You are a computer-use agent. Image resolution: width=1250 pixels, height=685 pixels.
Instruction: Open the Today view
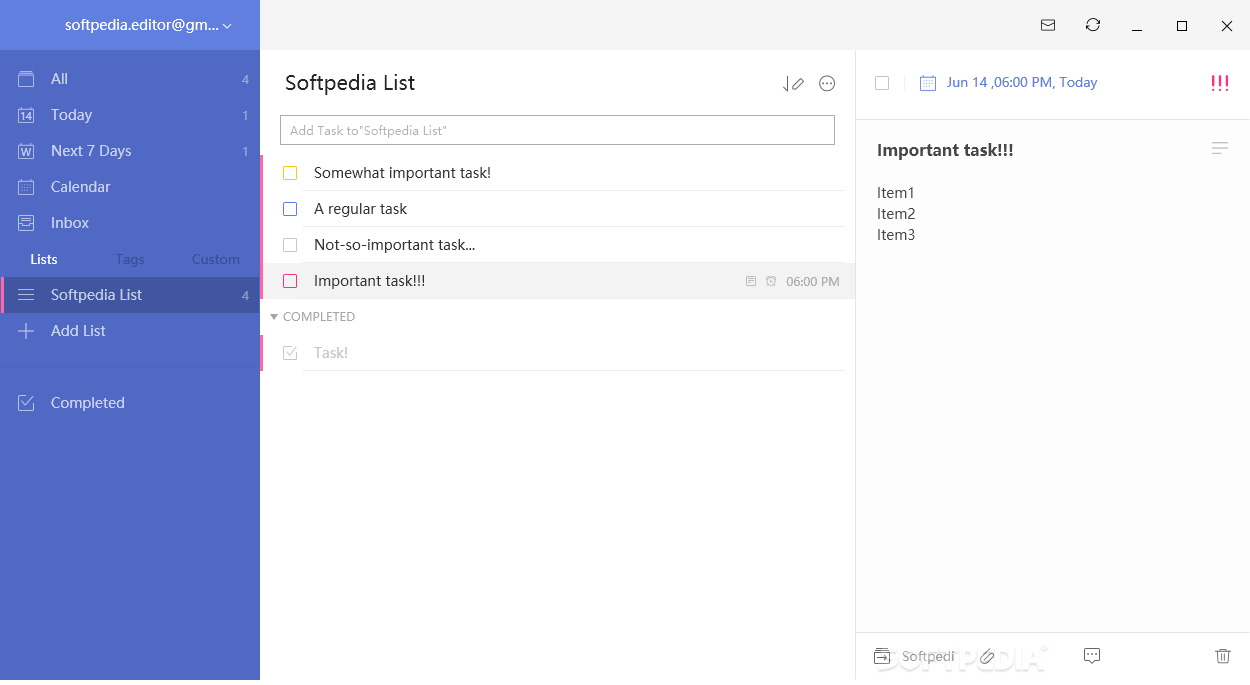tap(130, 115)
